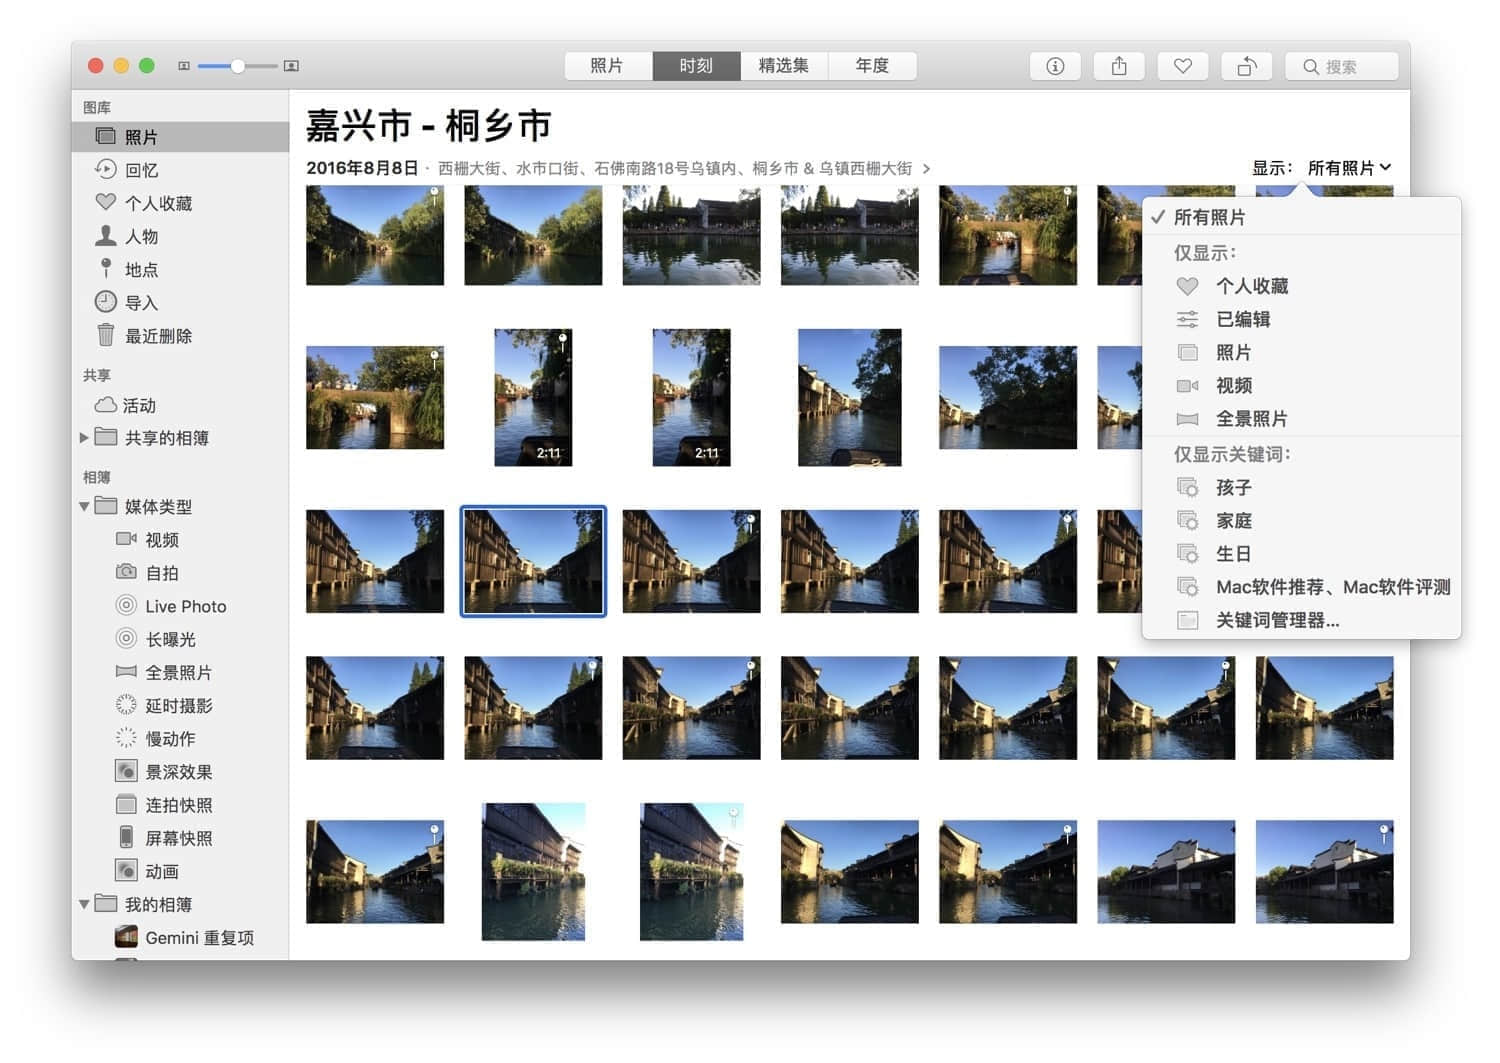Open 最近删除 trash in sidebar
Viewport: 1500px width, 1063px height.
[180, 336]
